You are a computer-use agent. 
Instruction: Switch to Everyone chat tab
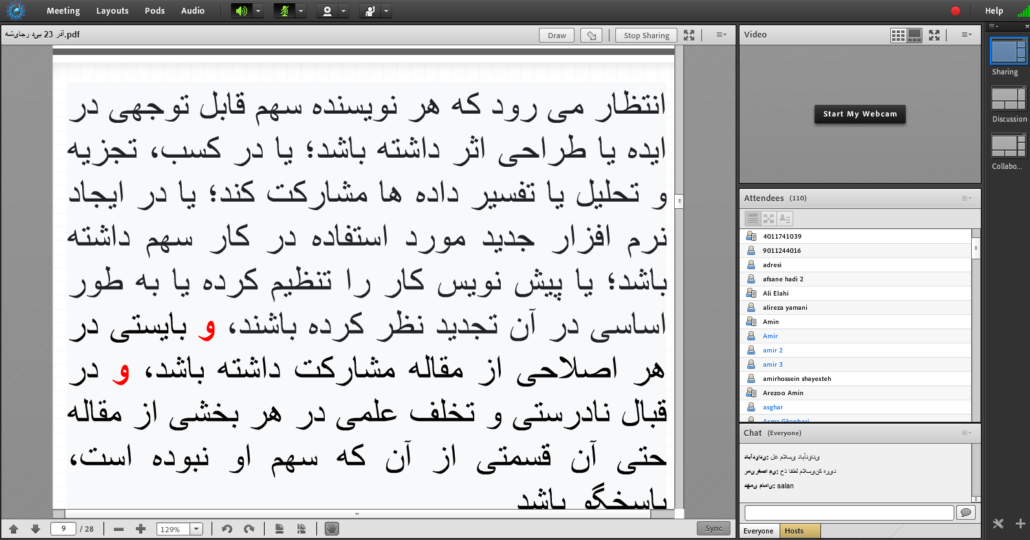[x=759, y=531]
